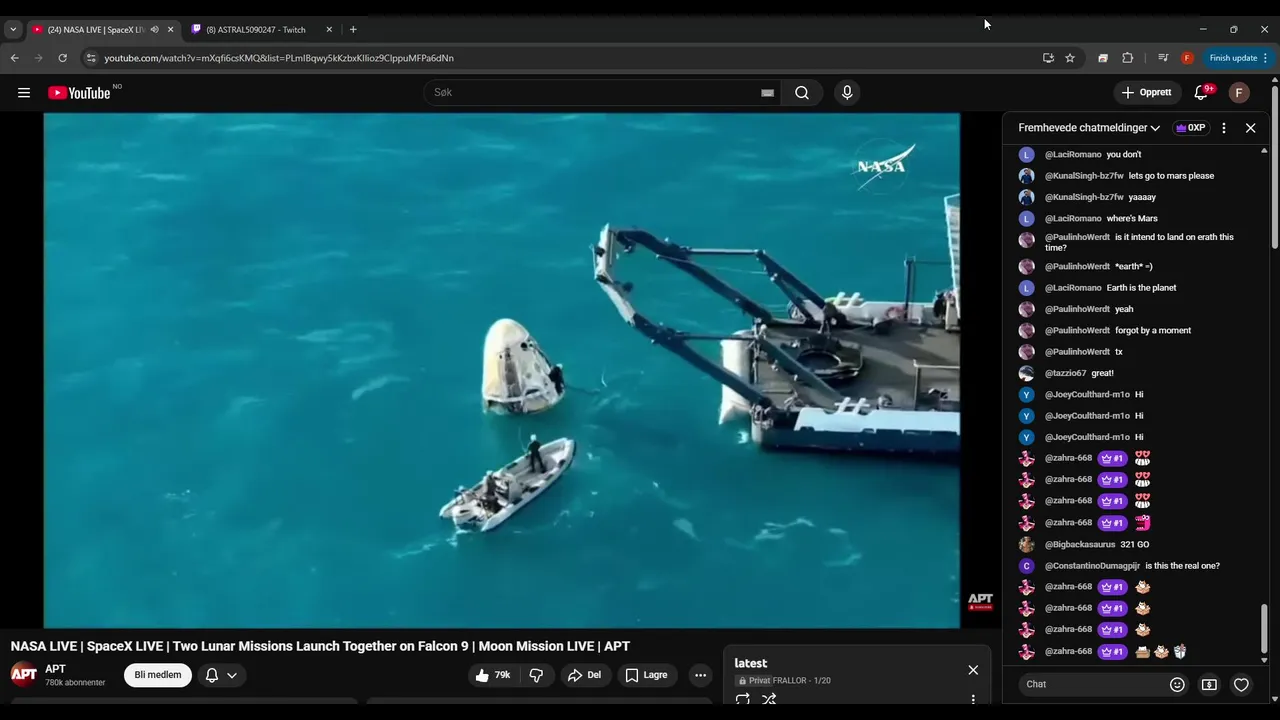Open more actions under the video
This screenshot has width=1280, height=720.
coord(700,675)
